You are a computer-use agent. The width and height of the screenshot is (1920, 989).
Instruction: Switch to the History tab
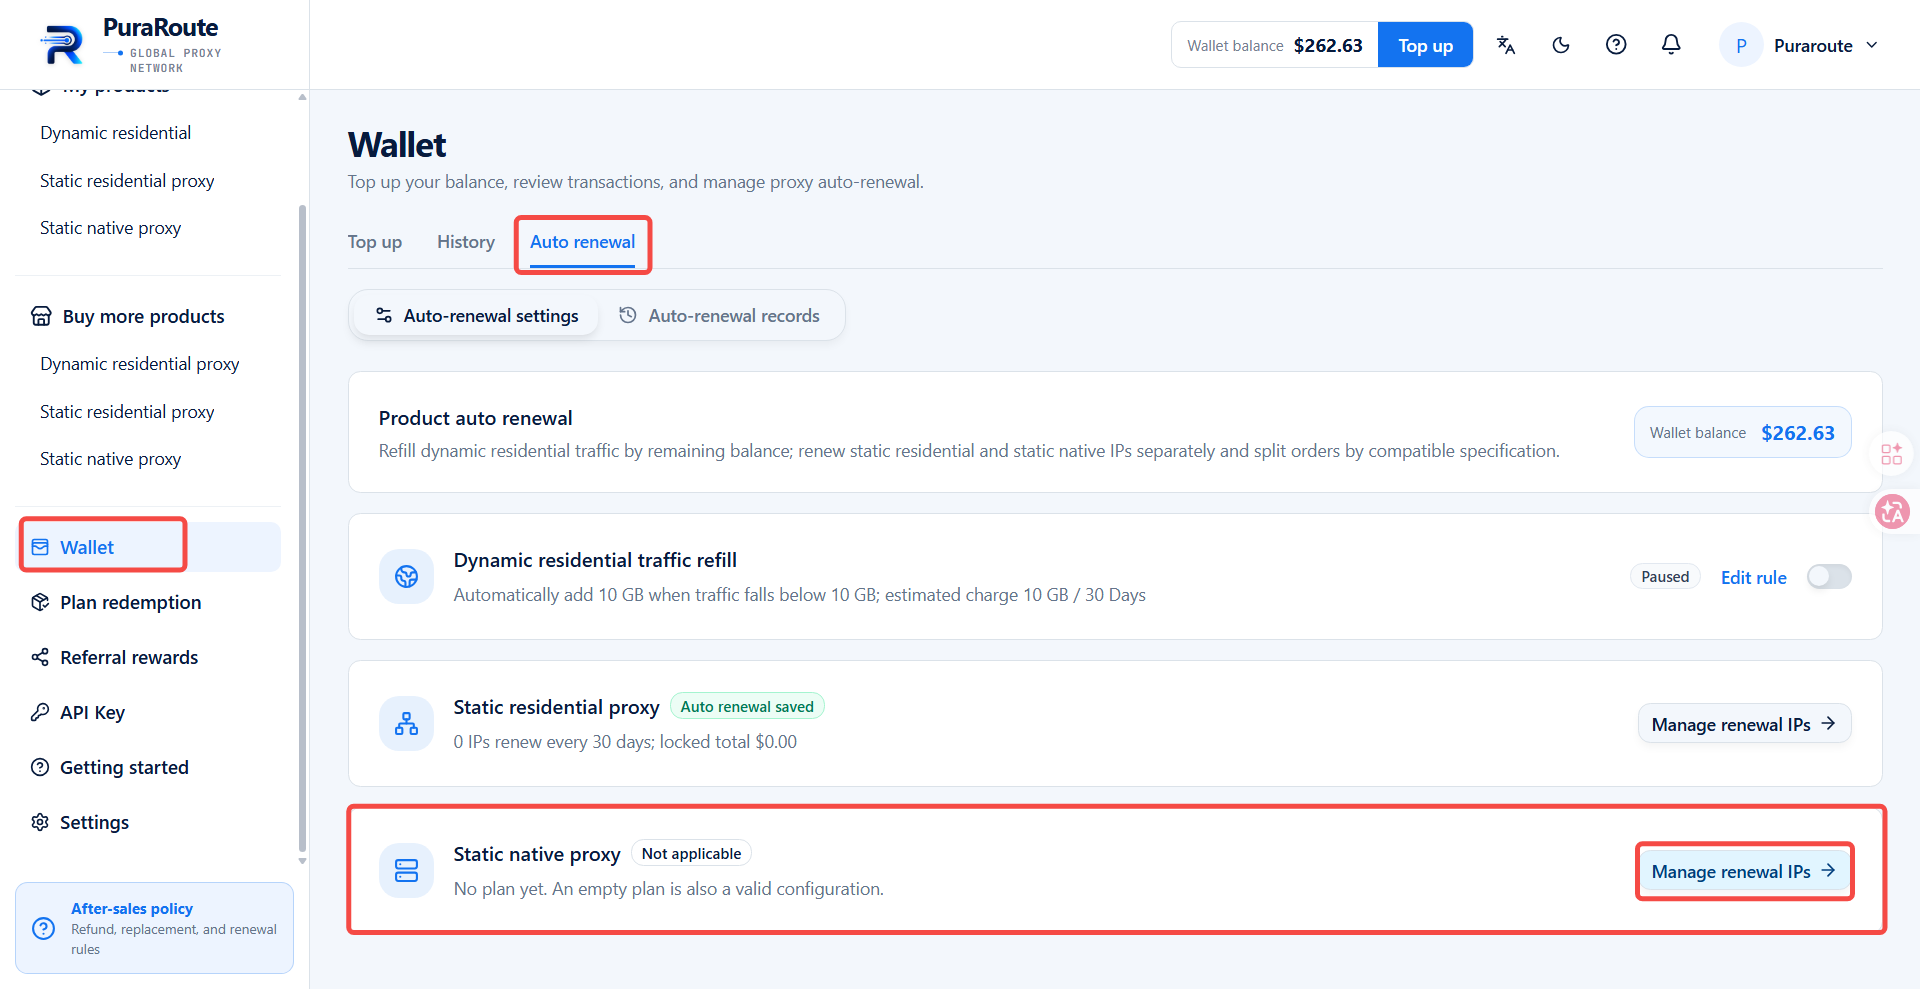pyautogui.click(x=466, y=242)
